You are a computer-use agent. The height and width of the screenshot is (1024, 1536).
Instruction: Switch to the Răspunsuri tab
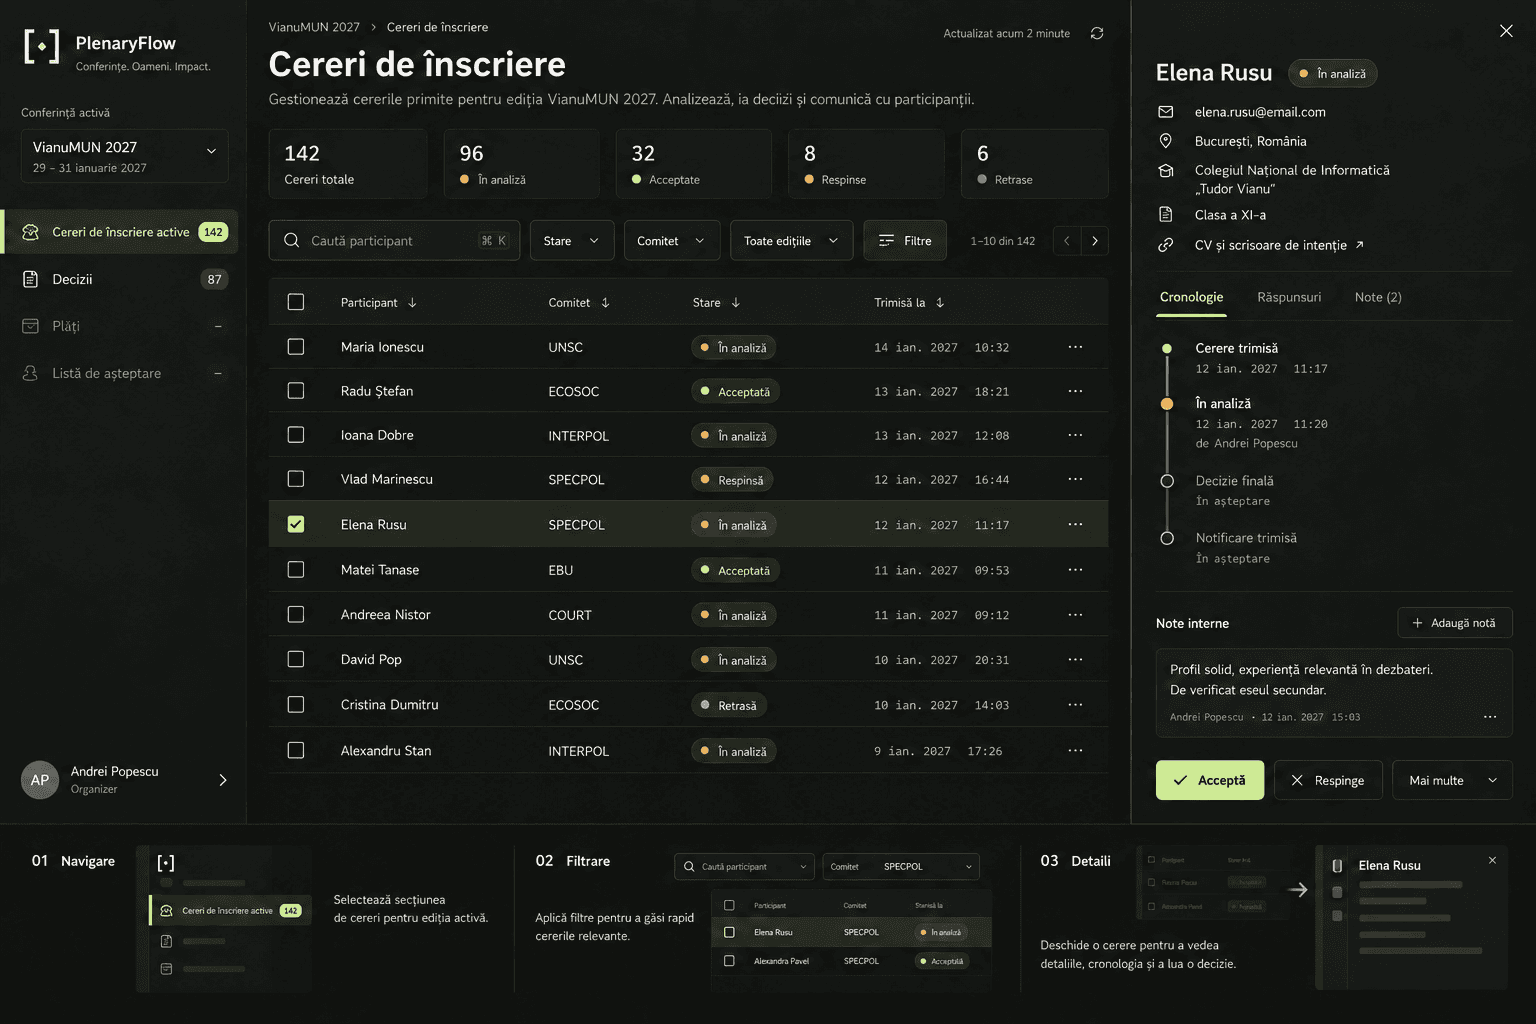(1289, 297)
